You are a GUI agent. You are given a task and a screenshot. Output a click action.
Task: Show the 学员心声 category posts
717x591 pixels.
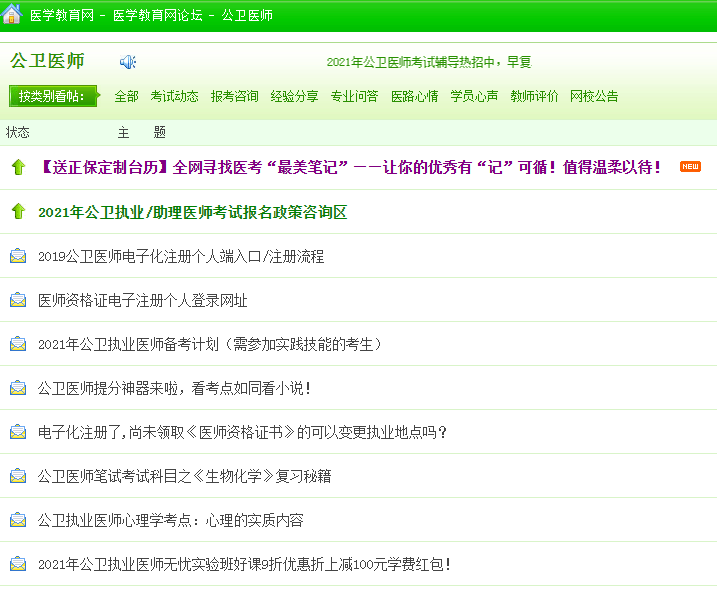coord(474,96)
